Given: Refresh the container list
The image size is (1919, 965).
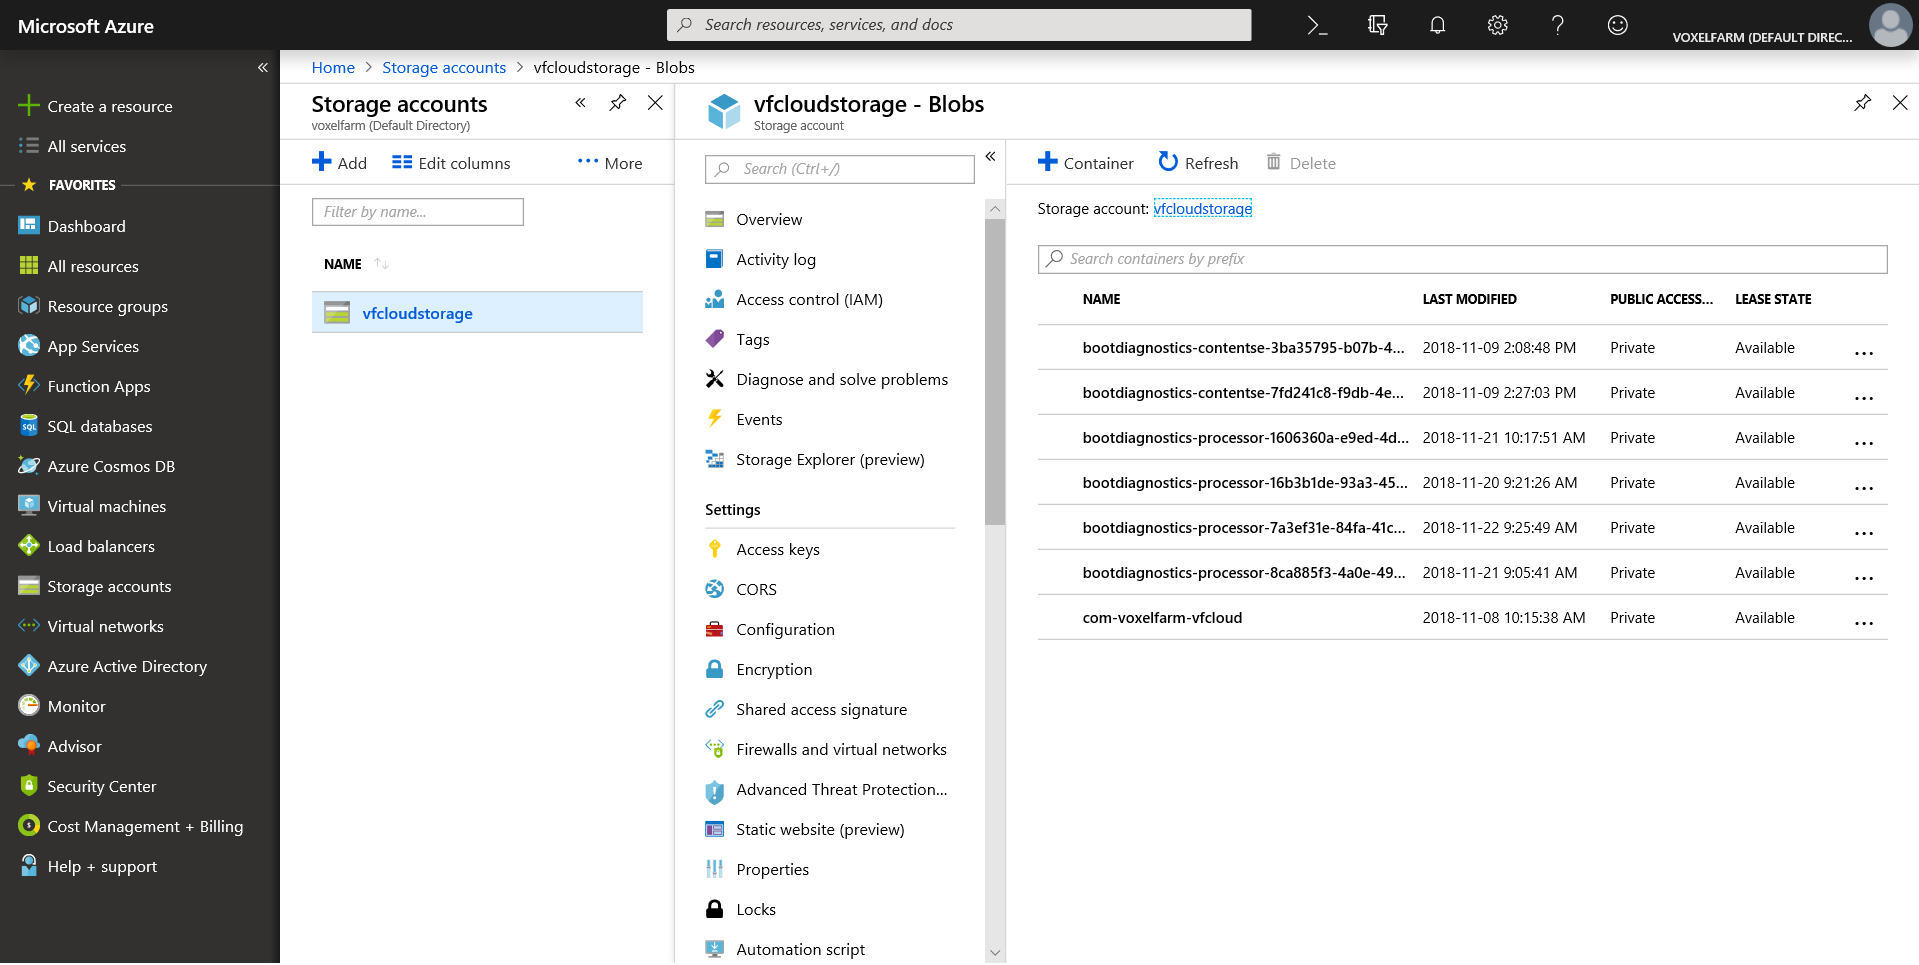Looking at the screenshot, I should (x=1198, y=162).
